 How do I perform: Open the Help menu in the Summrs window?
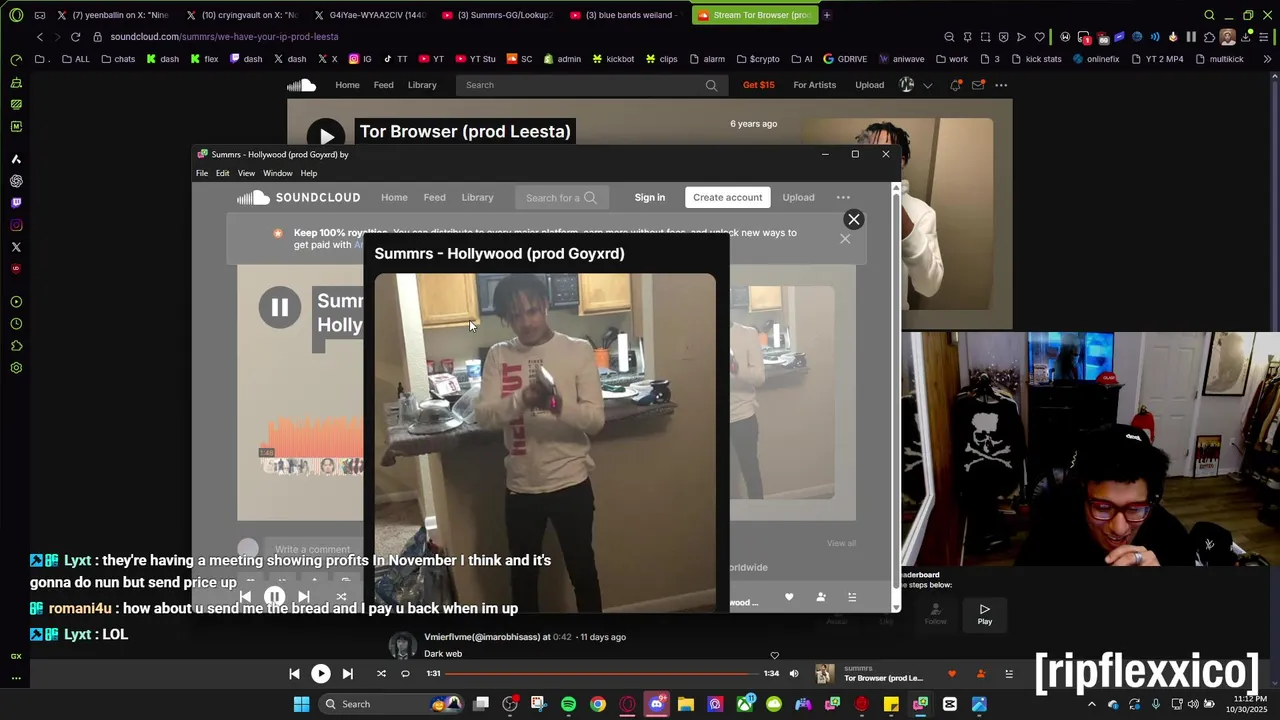(309, 173)
